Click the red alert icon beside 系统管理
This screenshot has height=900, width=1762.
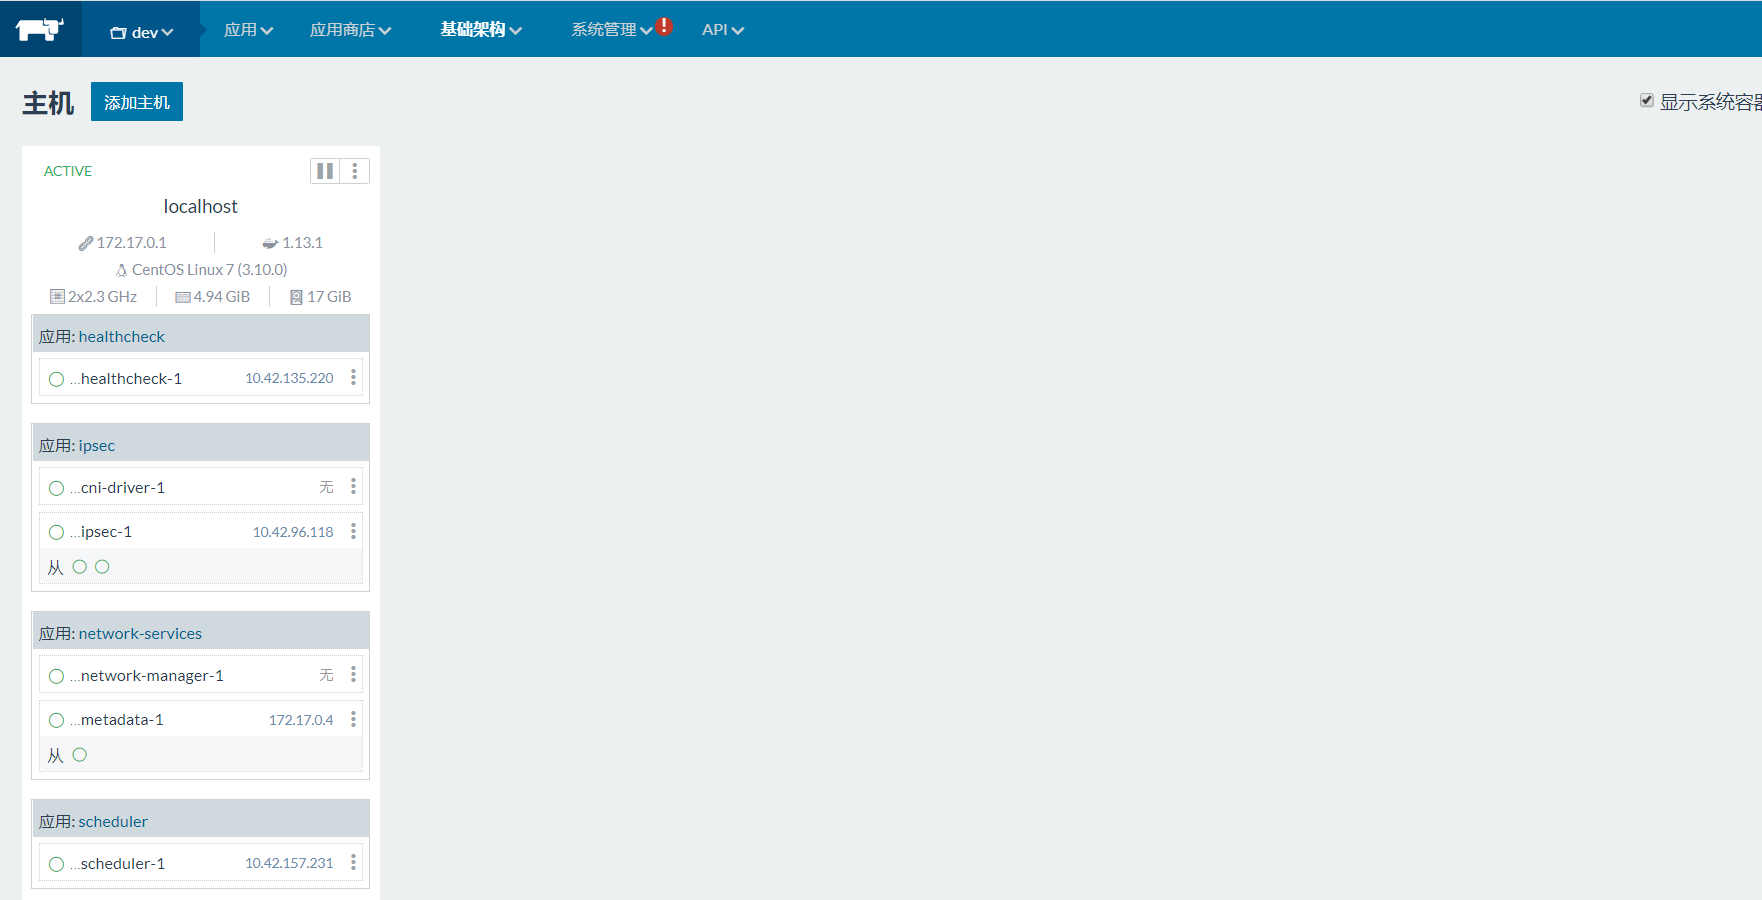665,26
